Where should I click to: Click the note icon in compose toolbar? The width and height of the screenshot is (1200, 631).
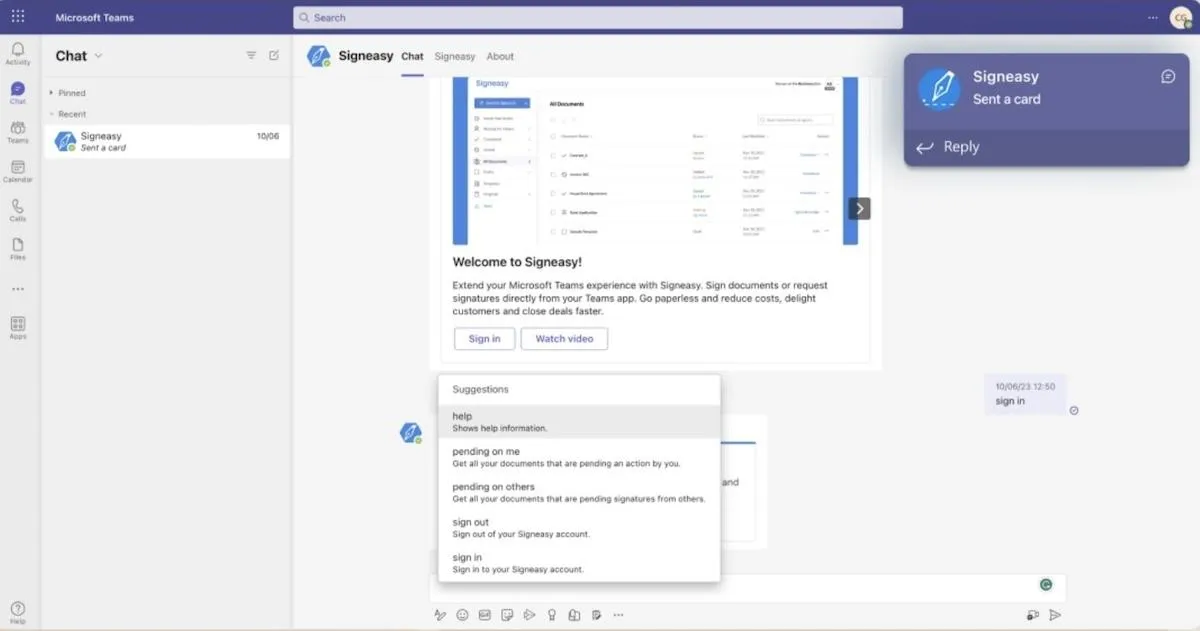[596, 615]
